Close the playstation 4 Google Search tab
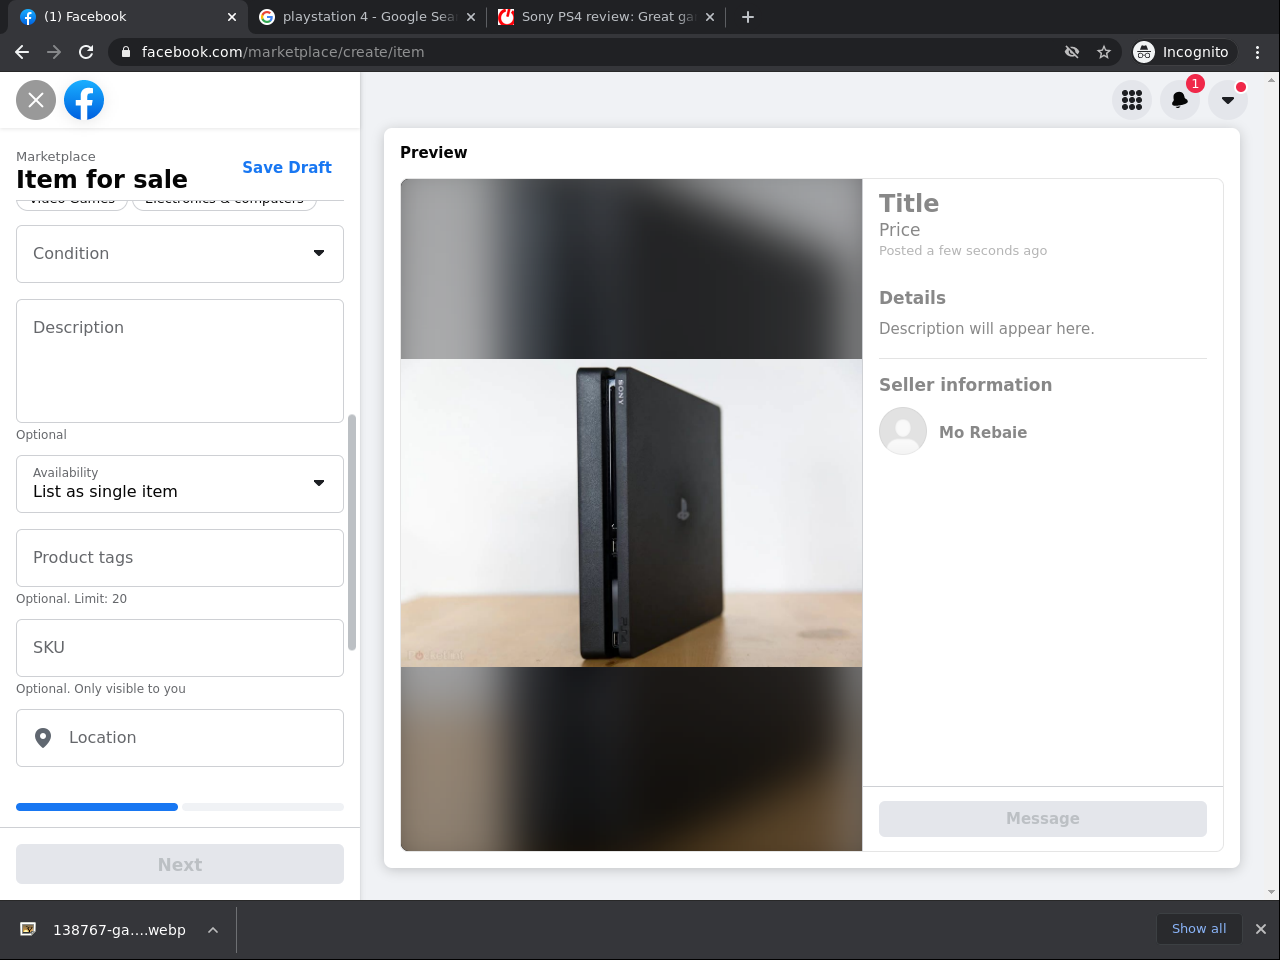The width and height of the screenshot is (1280, 960). point(471,17)
